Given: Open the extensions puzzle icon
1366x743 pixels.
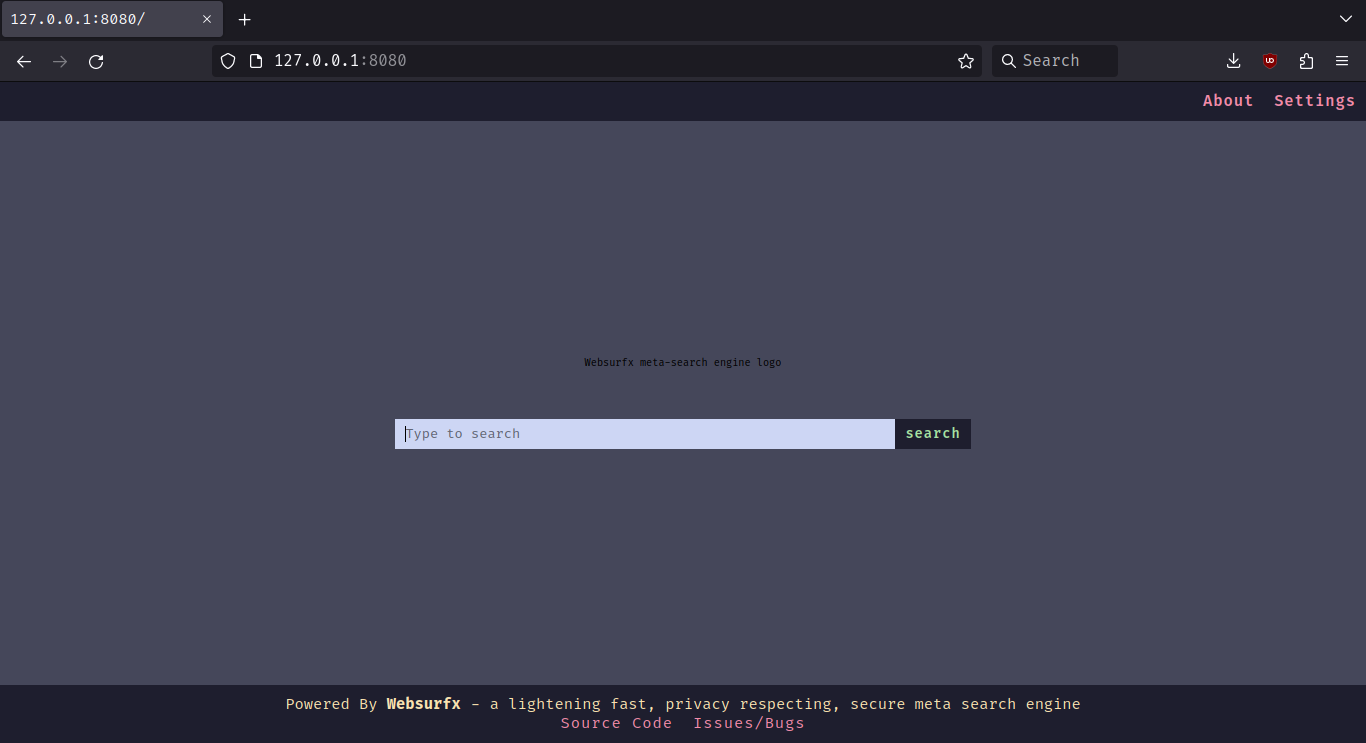Looking at the screenshot, I should tap(1306, 61).
